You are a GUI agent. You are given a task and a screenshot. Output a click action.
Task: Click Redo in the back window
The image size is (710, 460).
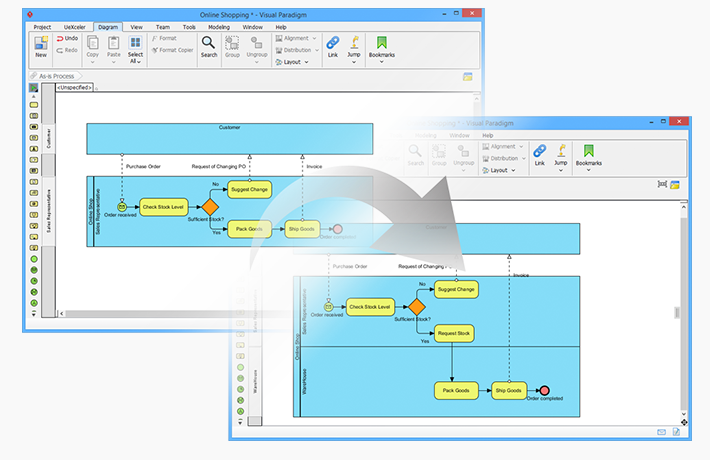(x=67, y=50)
